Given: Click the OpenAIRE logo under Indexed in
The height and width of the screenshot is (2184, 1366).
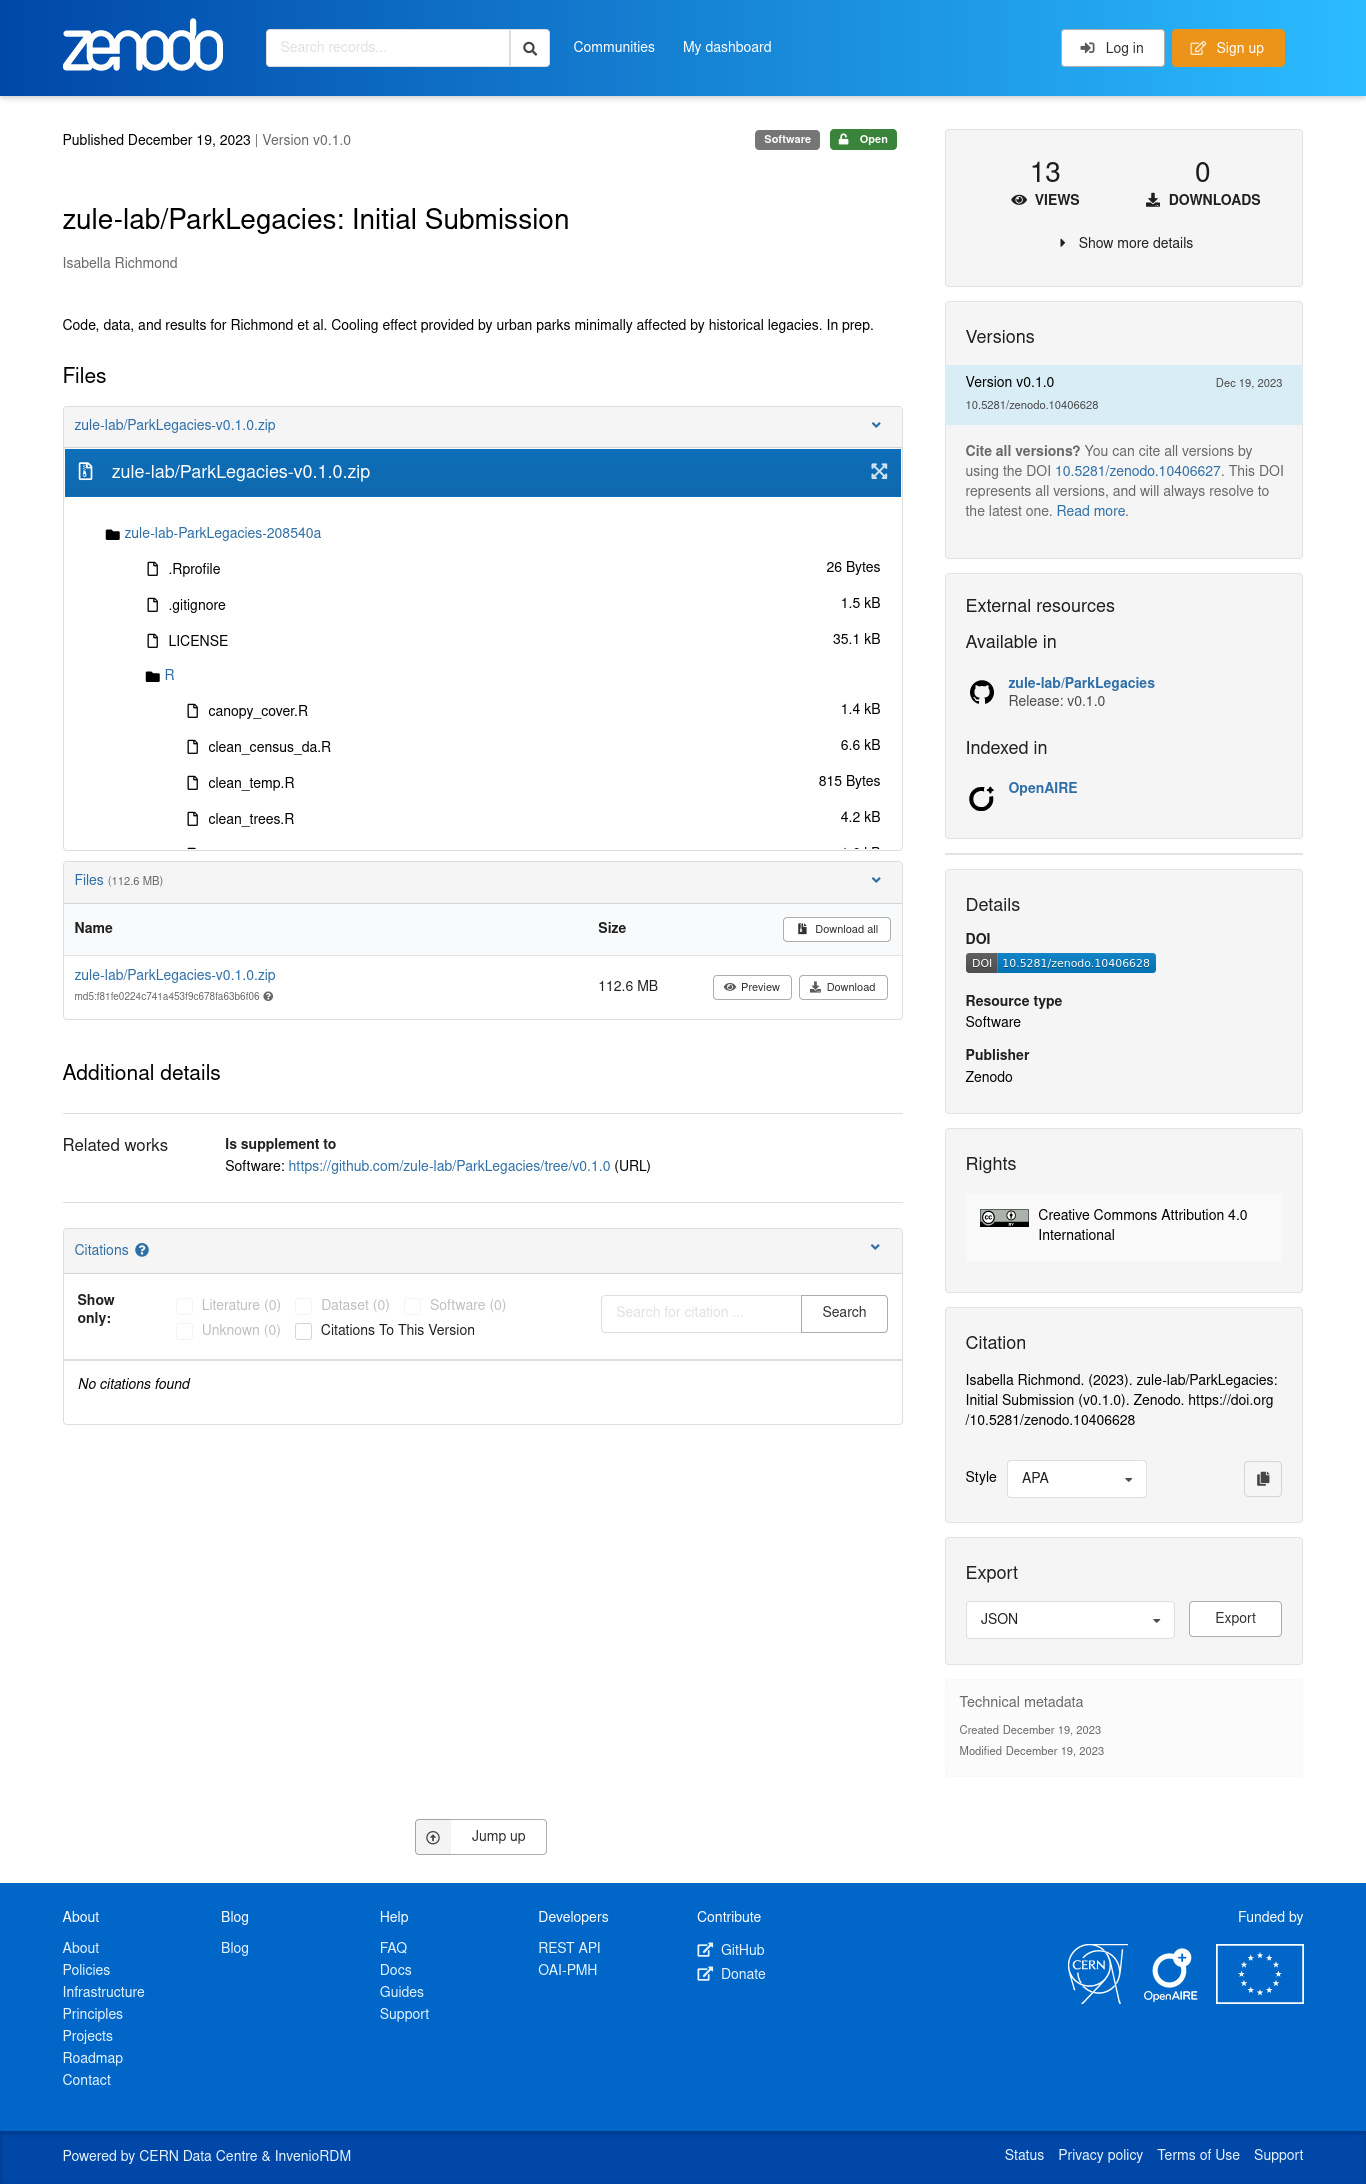Looking at the screenshot, I should 981,797.
